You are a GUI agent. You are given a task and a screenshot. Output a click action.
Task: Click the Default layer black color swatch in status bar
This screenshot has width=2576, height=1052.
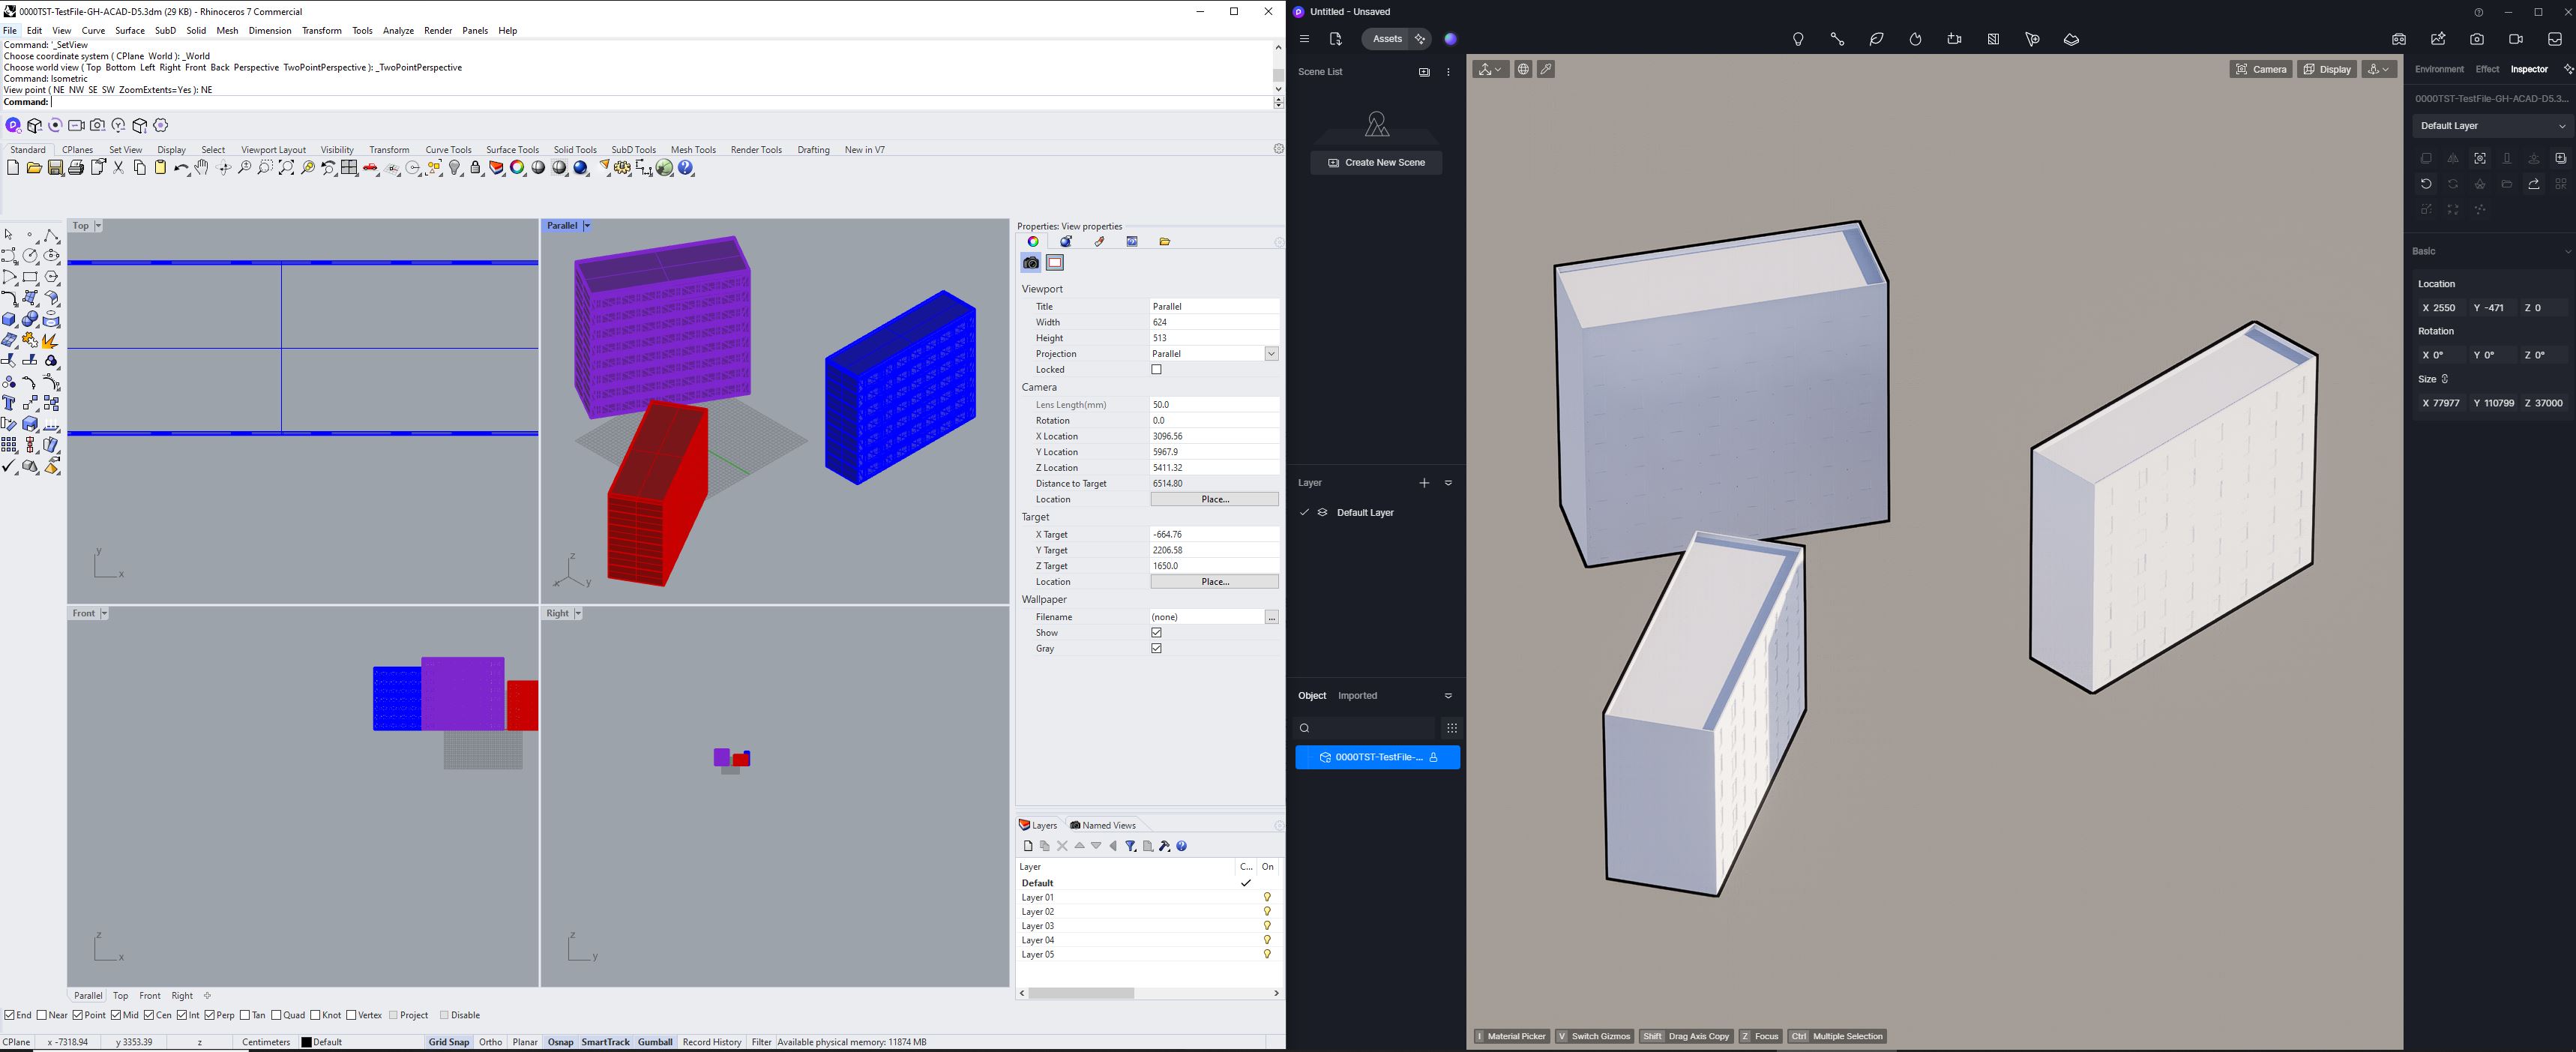[x=306, y=1042]
